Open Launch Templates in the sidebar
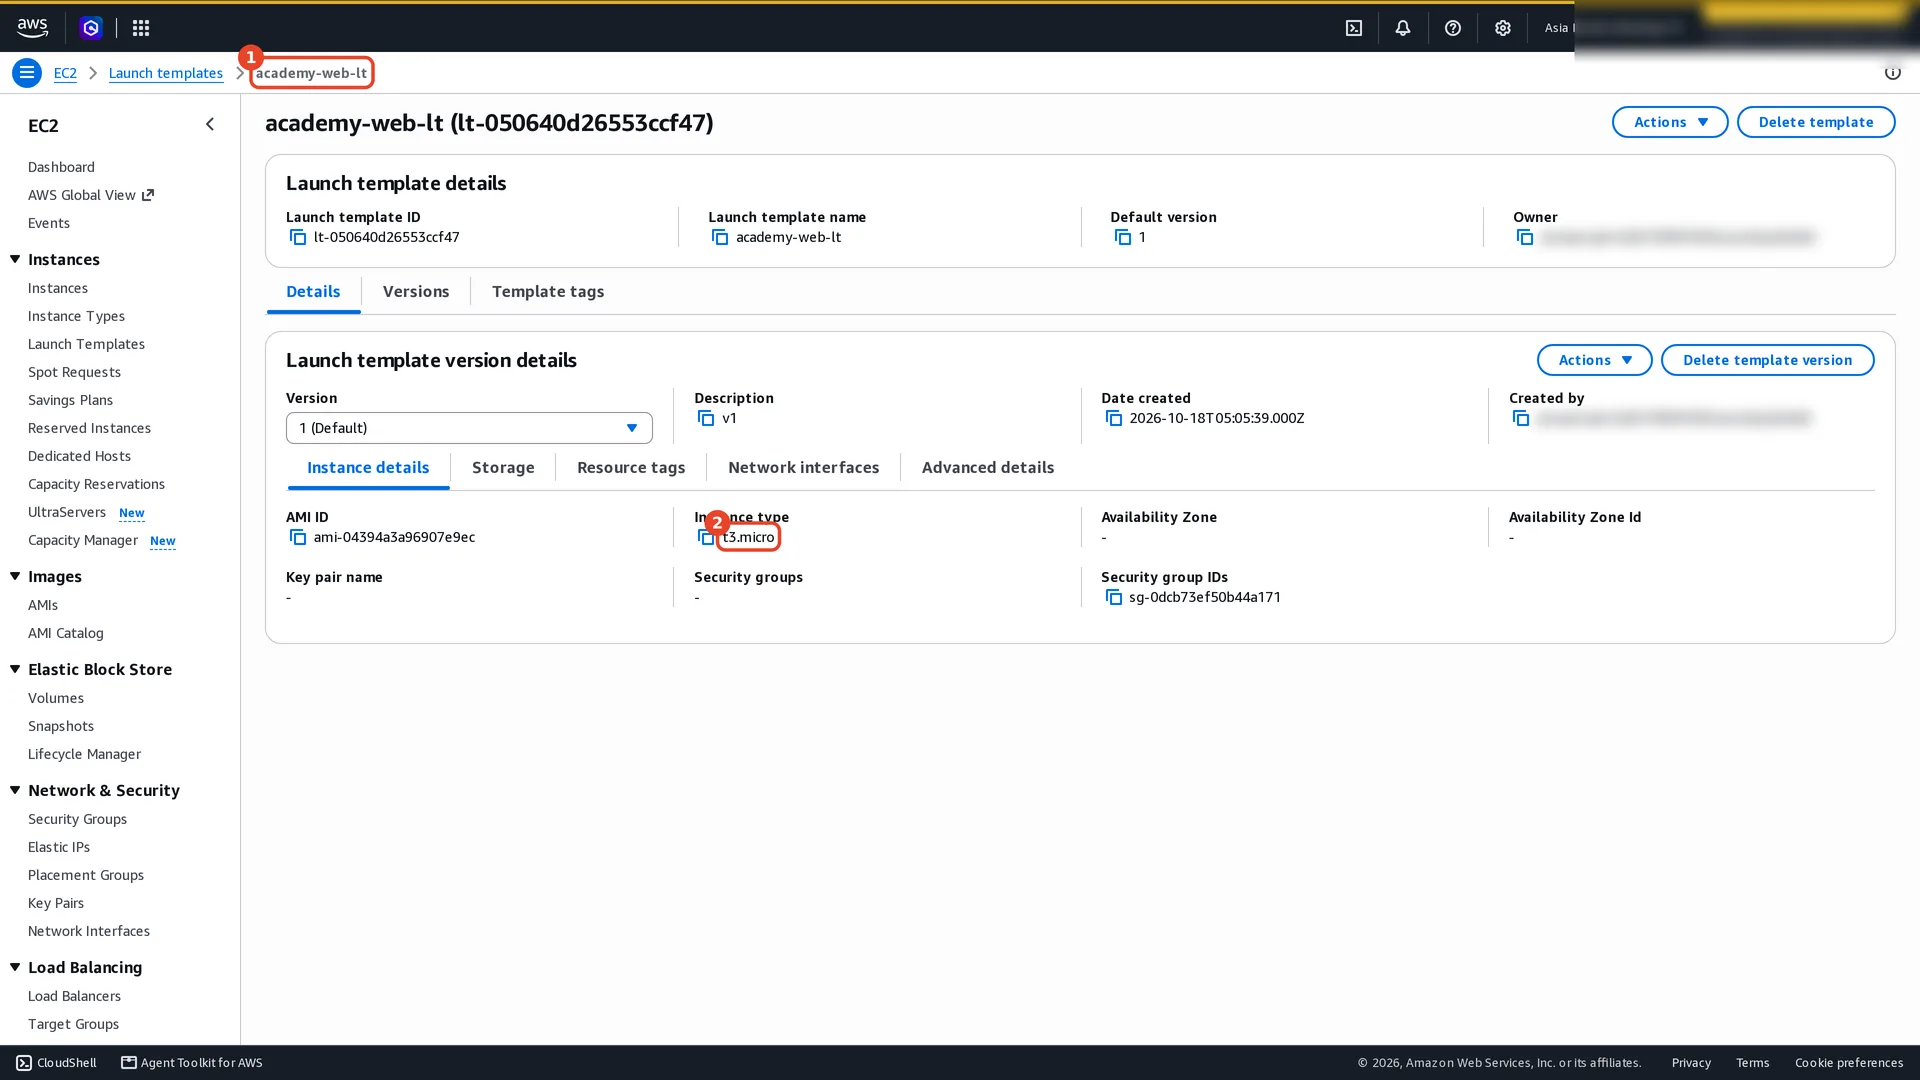The width and height of the screenshot is (1920, 1080). 86,344
